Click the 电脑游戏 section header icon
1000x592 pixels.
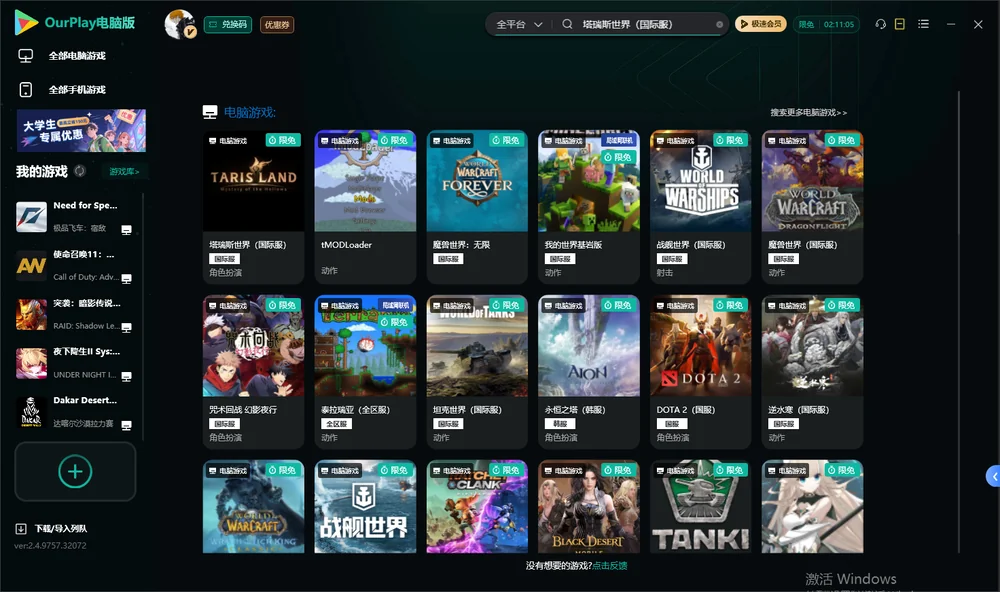(x=210, y=112)
